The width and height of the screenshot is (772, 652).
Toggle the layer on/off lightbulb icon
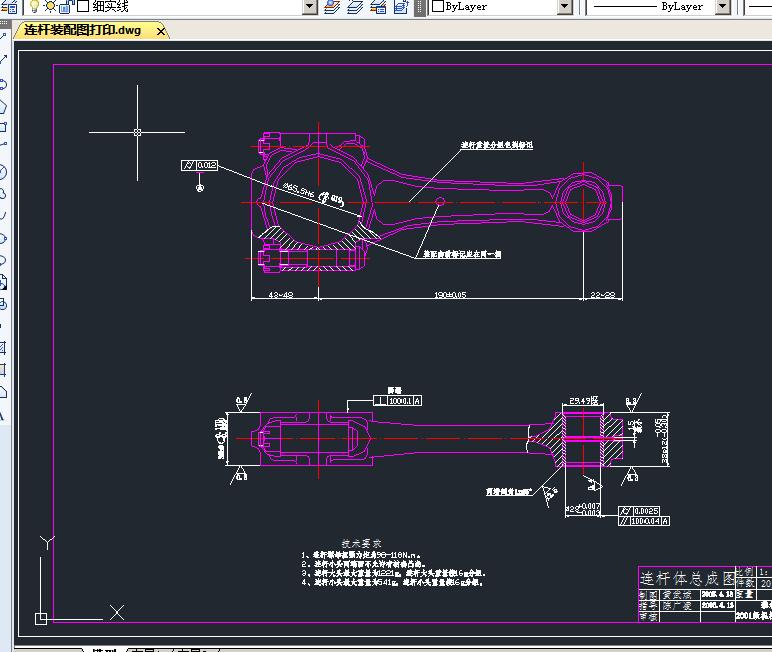click(x=34, y=6)
